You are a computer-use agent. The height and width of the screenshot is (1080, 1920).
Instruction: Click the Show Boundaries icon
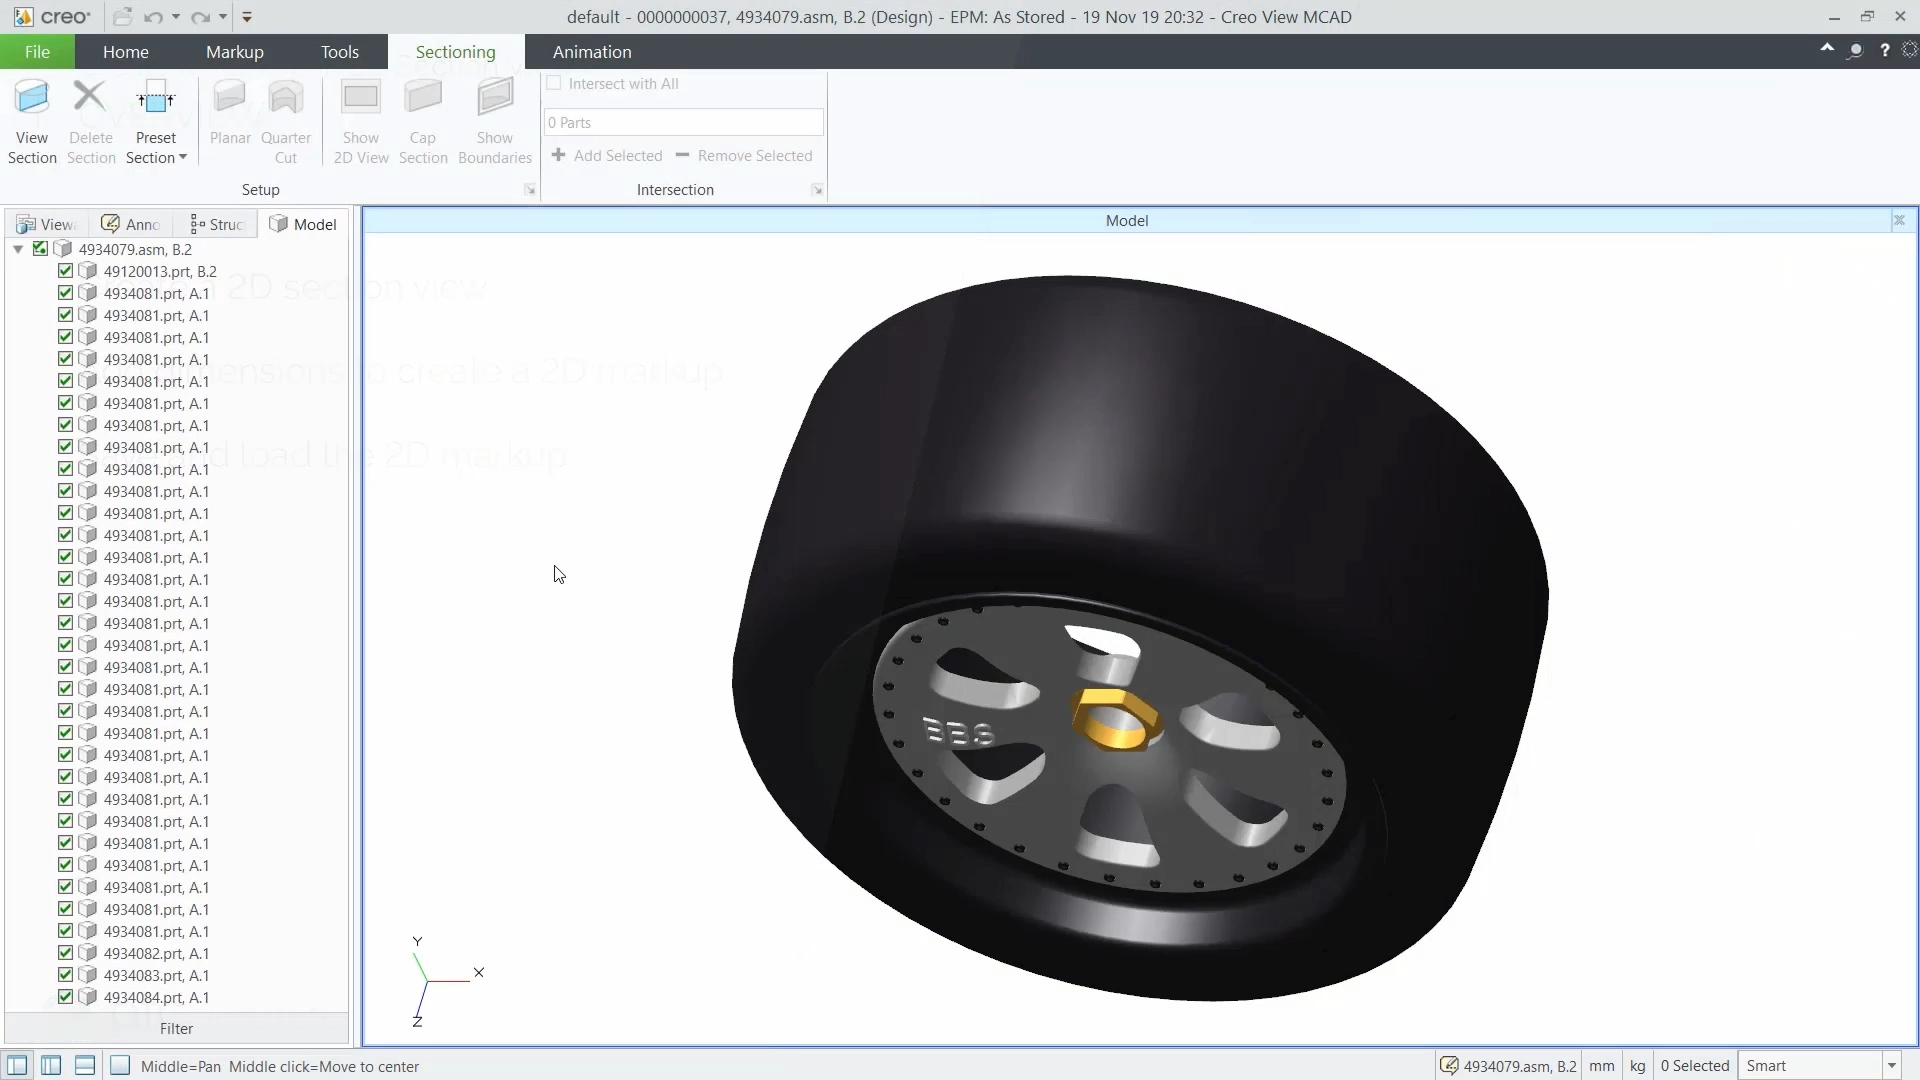495,98
